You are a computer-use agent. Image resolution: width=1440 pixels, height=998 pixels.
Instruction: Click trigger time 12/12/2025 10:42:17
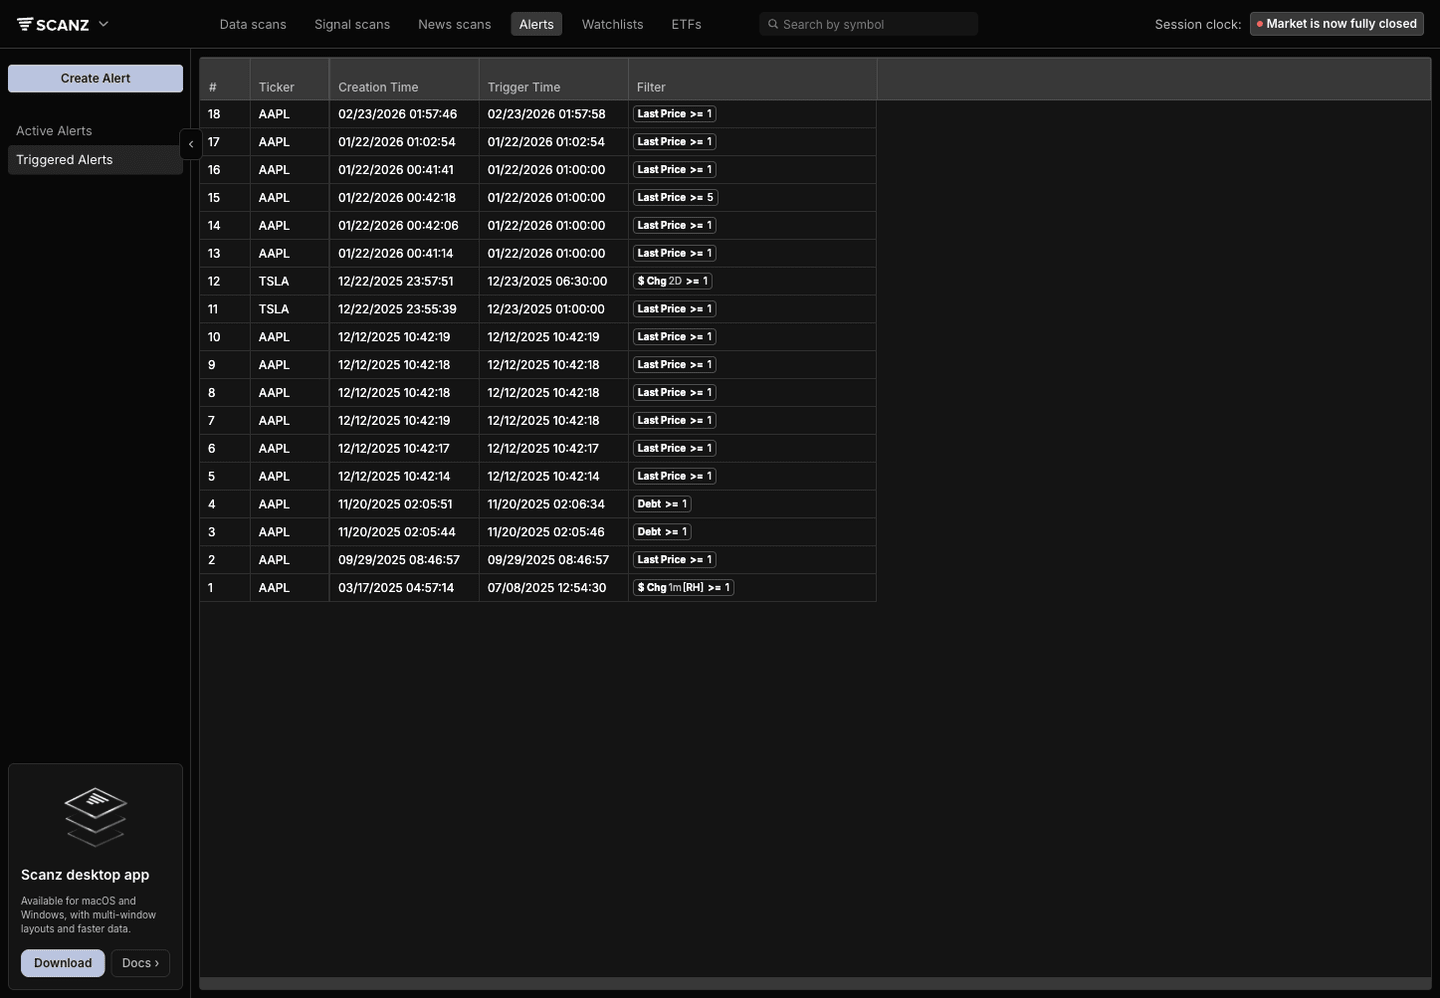click(543, 448)
